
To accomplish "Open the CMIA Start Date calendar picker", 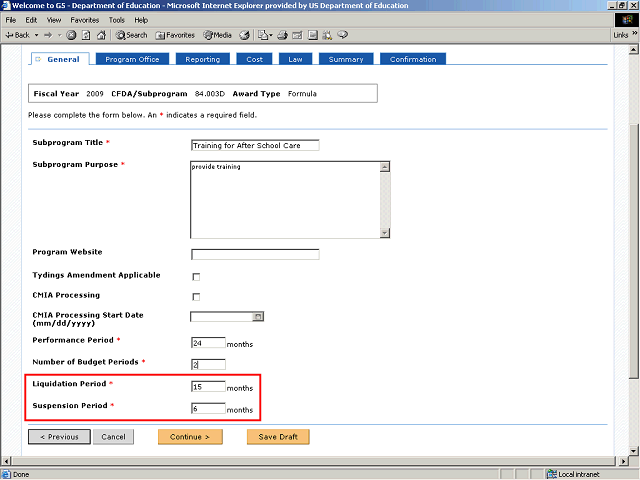I will click(x=258, y=317).
